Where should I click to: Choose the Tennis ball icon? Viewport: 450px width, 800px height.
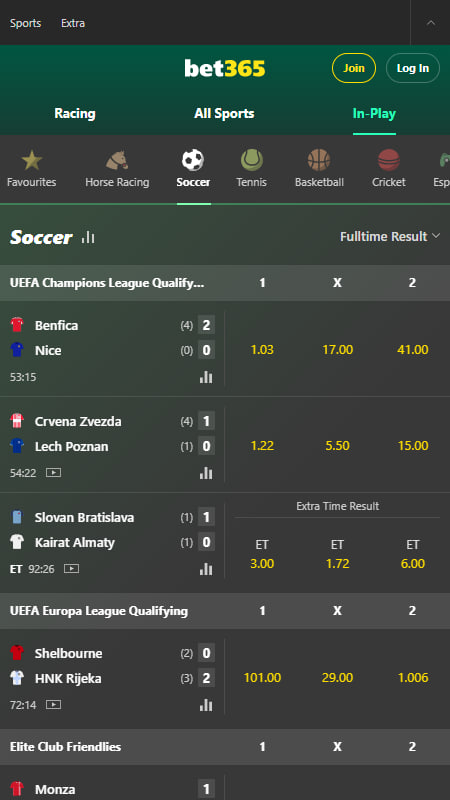[252, 160]
